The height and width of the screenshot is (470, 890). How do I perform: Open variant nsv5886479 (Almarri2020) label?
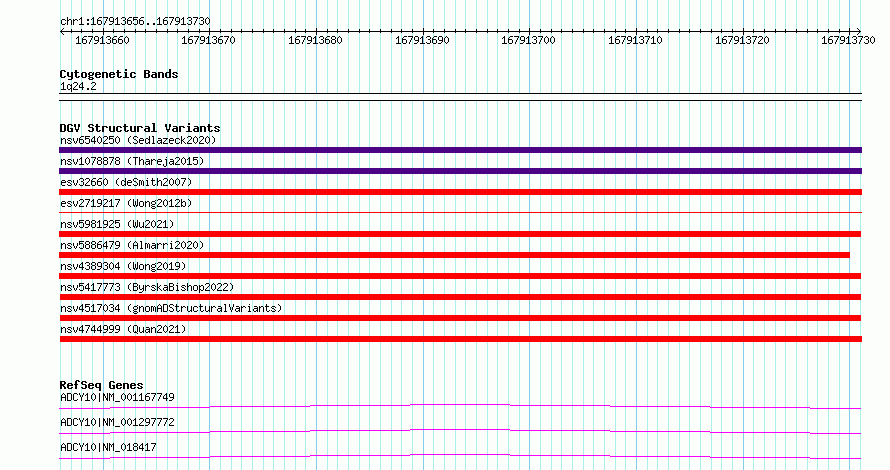[132, 245]
